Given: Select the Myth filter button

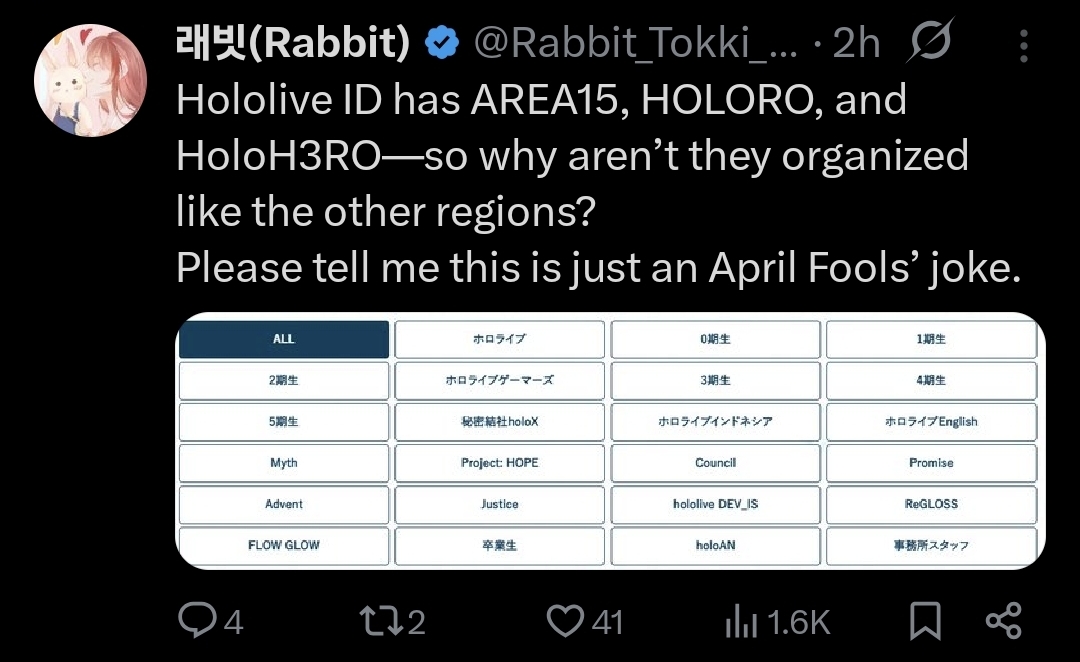Looking at the screenshot, I should 284,463.
